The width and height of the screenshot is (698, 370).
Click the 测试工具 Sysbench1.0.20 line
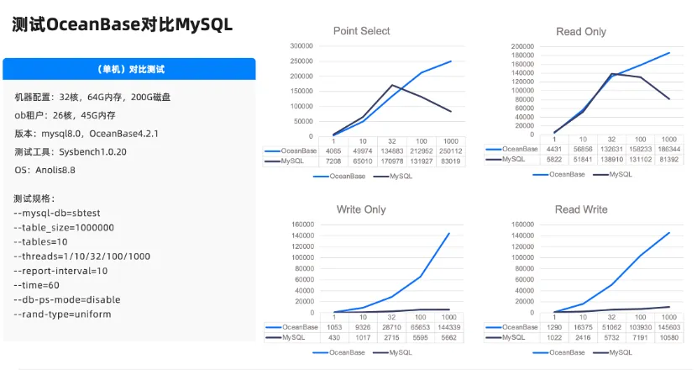pos(70,152)
